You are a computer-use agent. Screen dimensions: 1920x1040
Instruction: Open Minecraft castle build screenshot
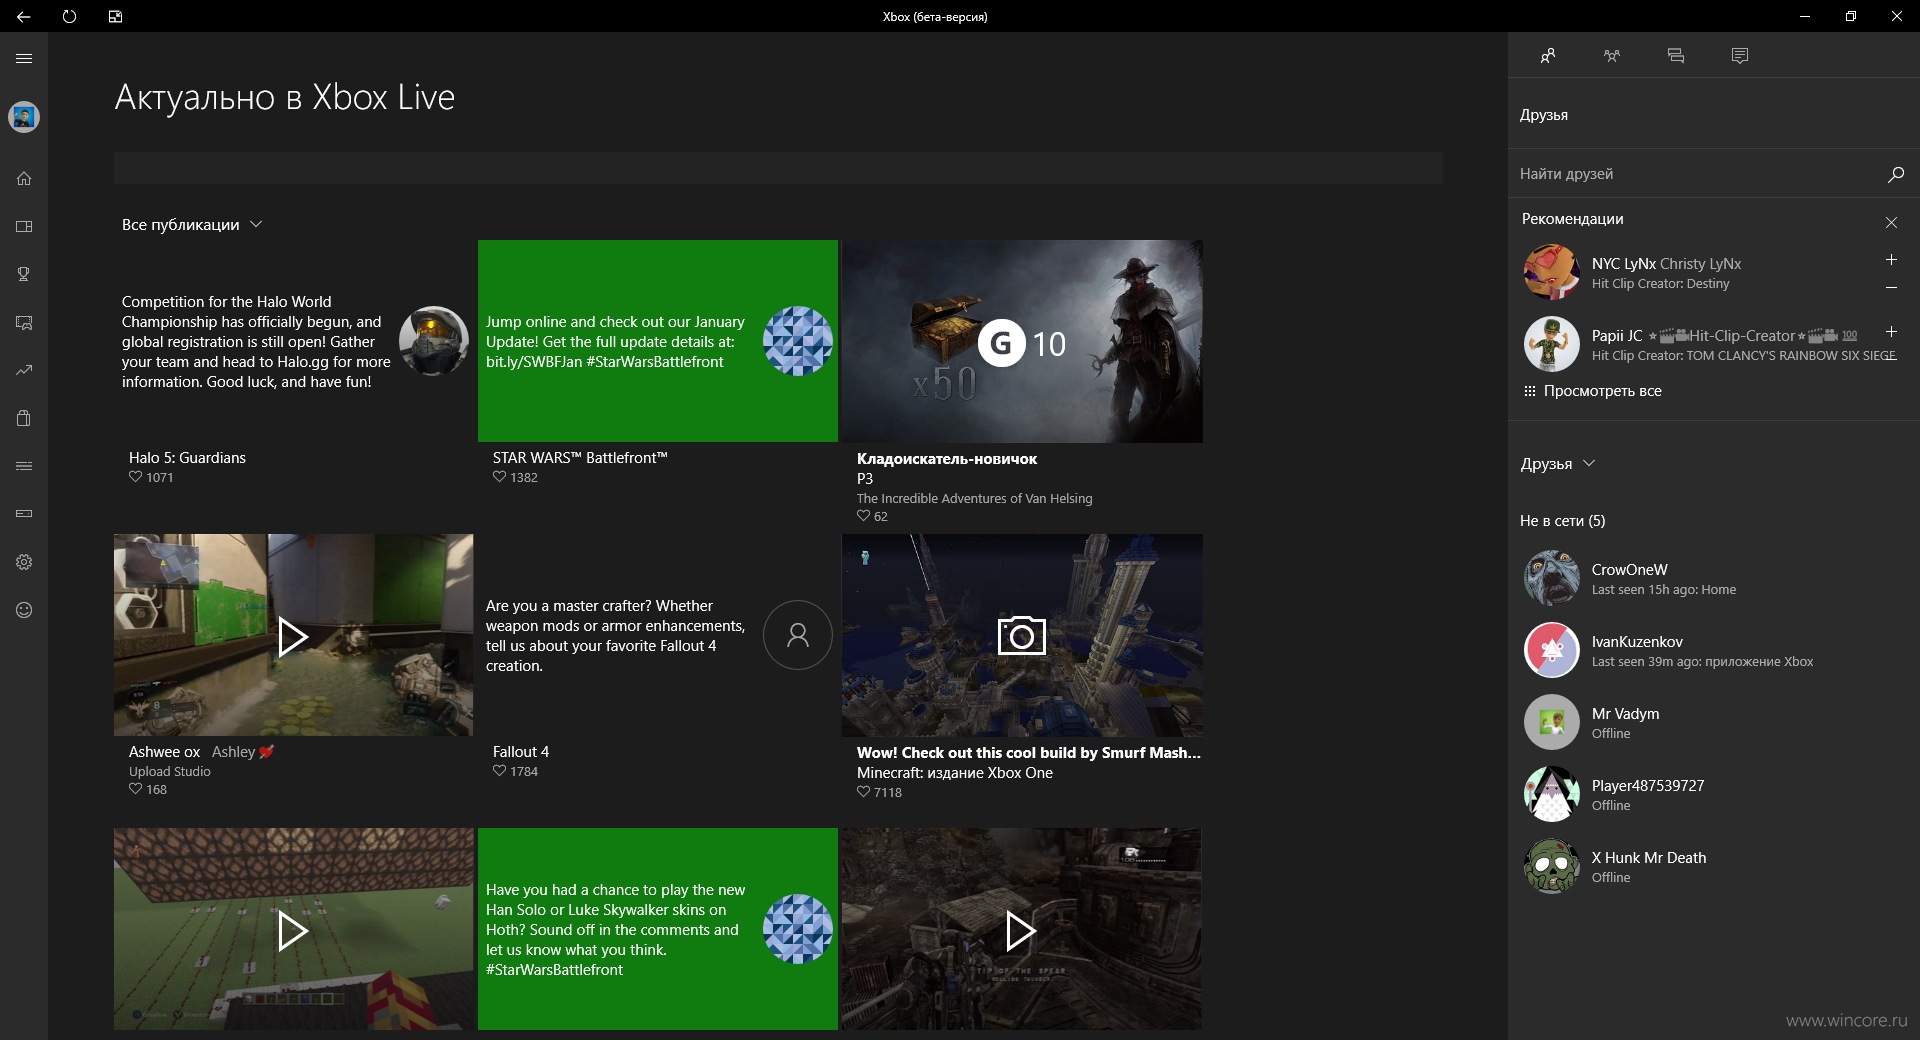click(x=1022, y=636)
